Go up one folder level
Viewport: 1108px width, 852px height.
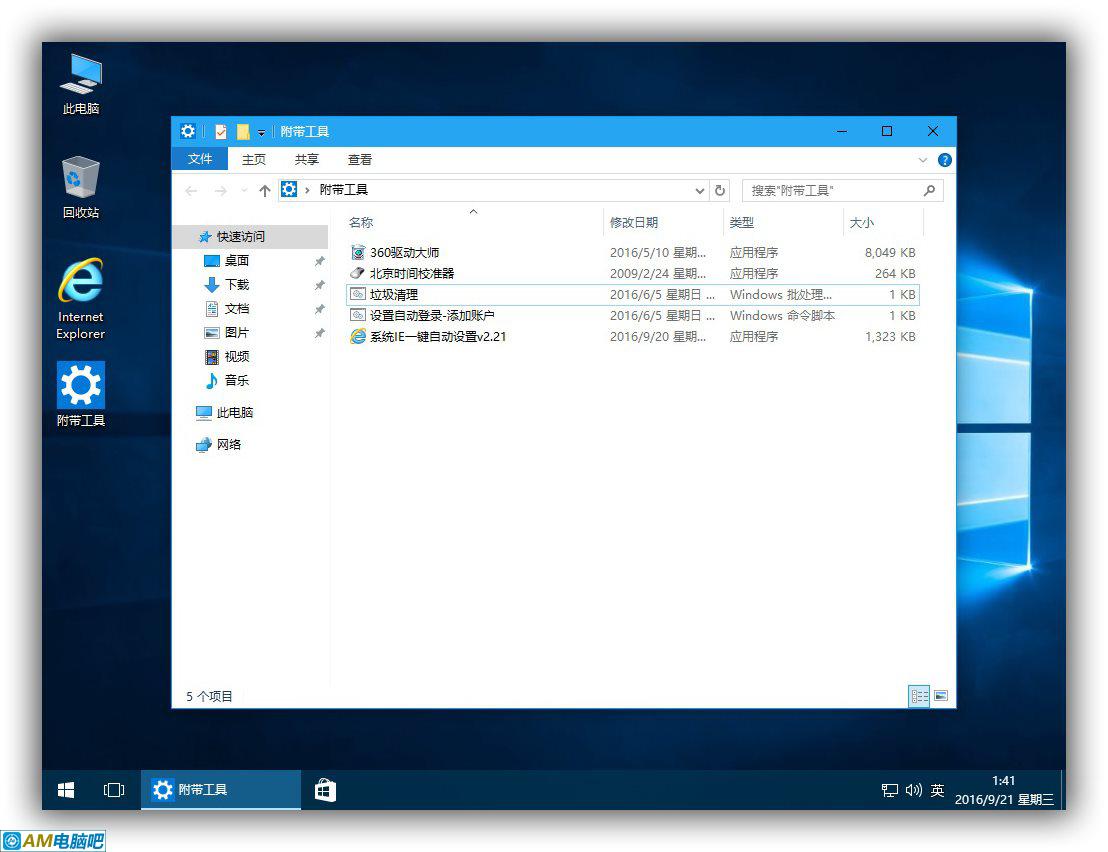tap(265, 190)
